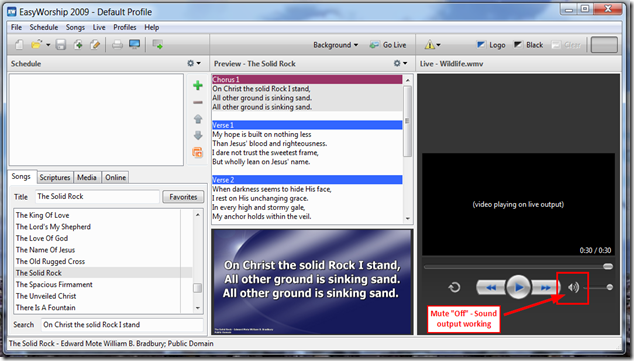This screenshot has height=361, width=634.
Task: Select There Is A Fountain song
Action: (45, 308)
